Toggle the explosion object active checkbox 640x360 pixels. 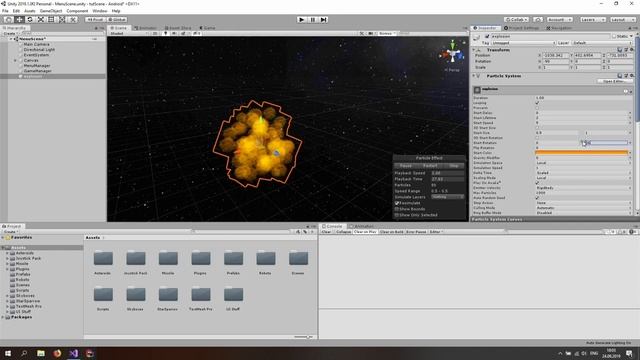[487, 36]
